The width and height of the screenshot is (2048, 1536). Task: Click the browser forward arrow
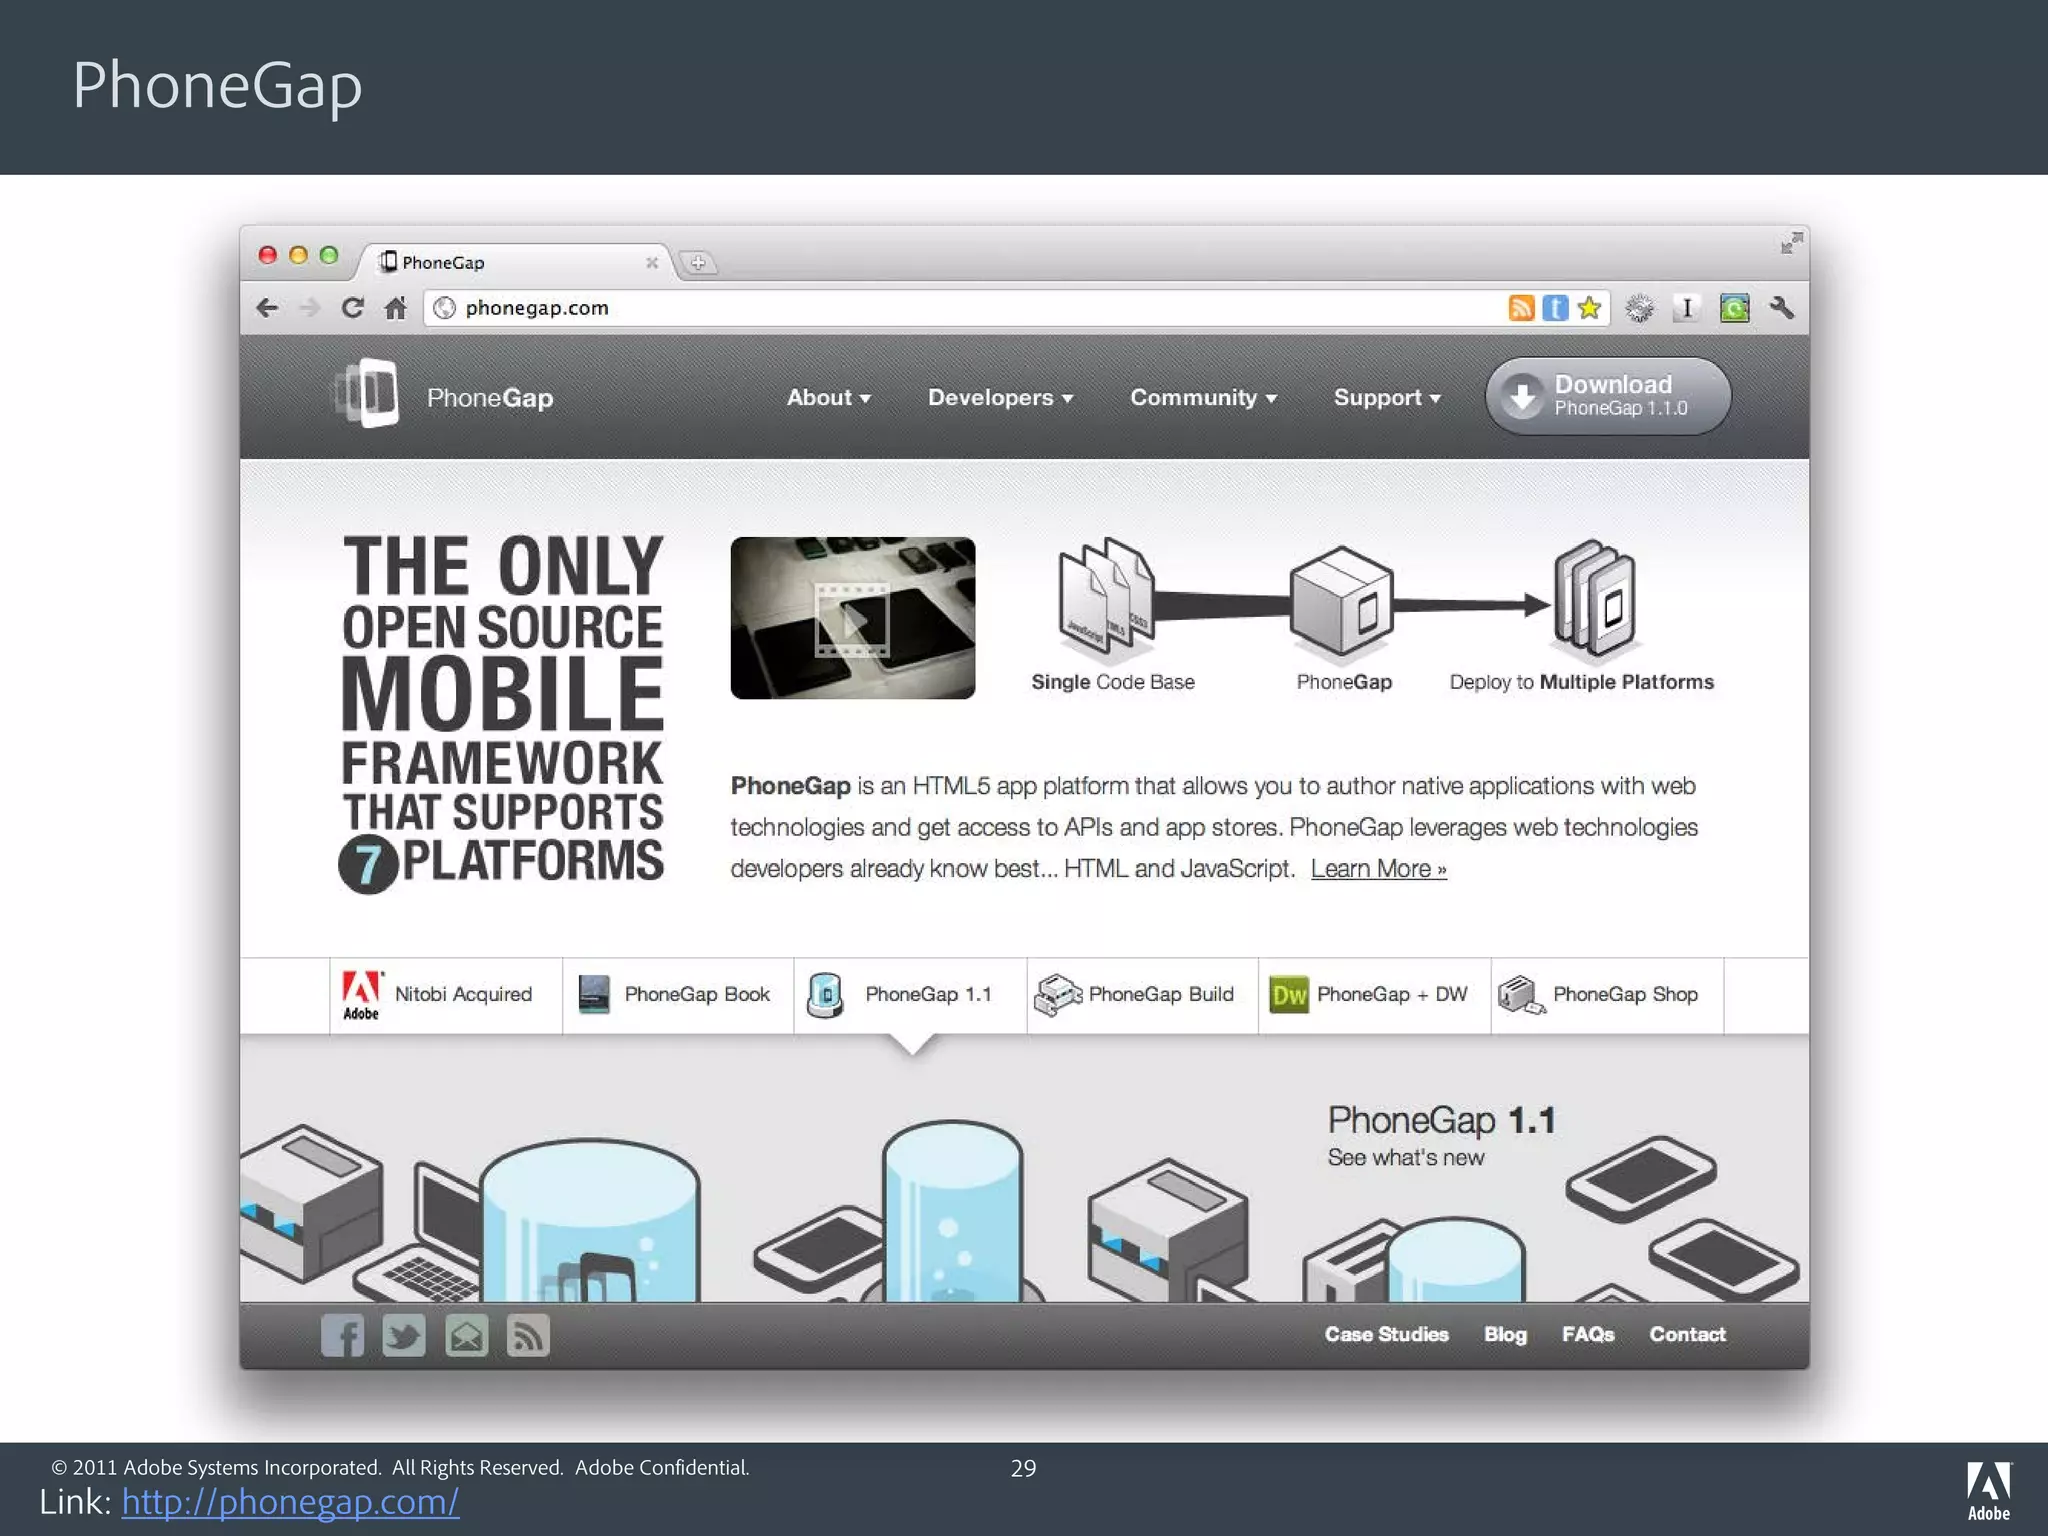click(310, 308)
